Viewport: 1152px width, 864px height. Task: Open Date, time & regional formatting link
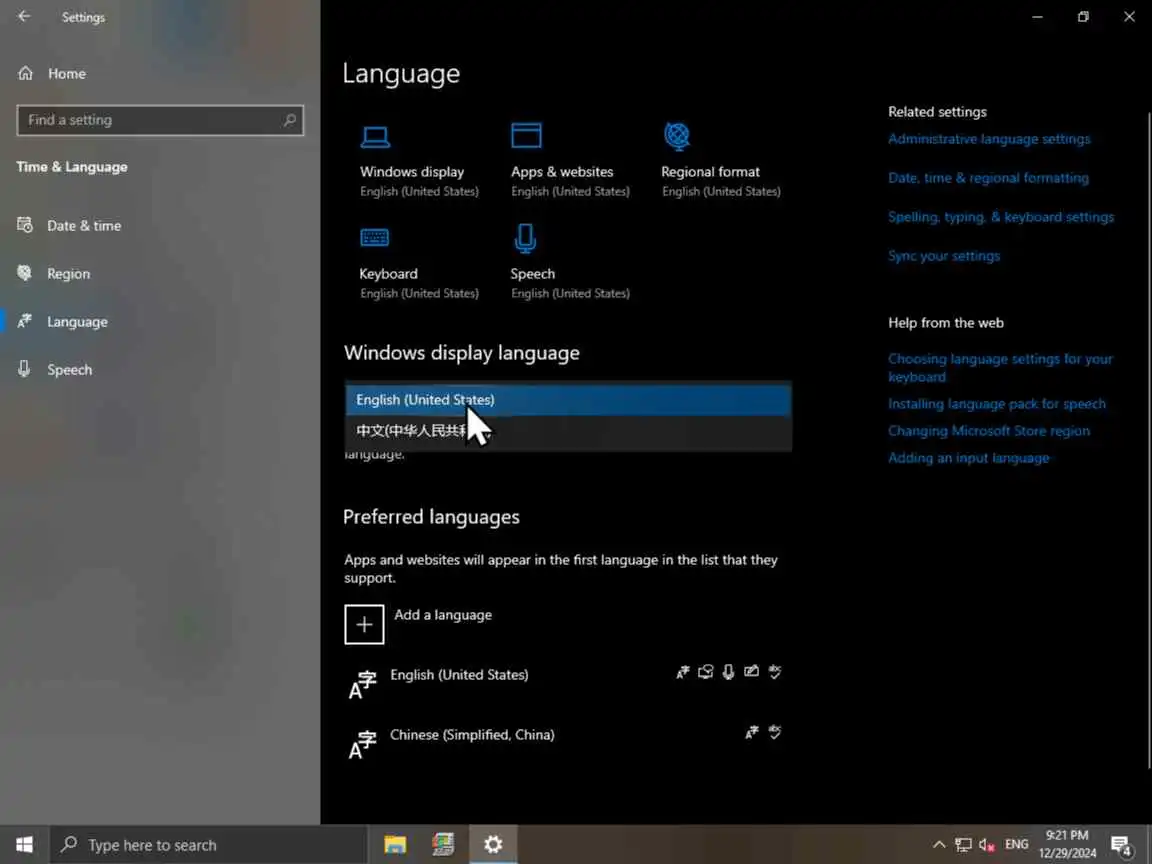[x=988, y=178]
